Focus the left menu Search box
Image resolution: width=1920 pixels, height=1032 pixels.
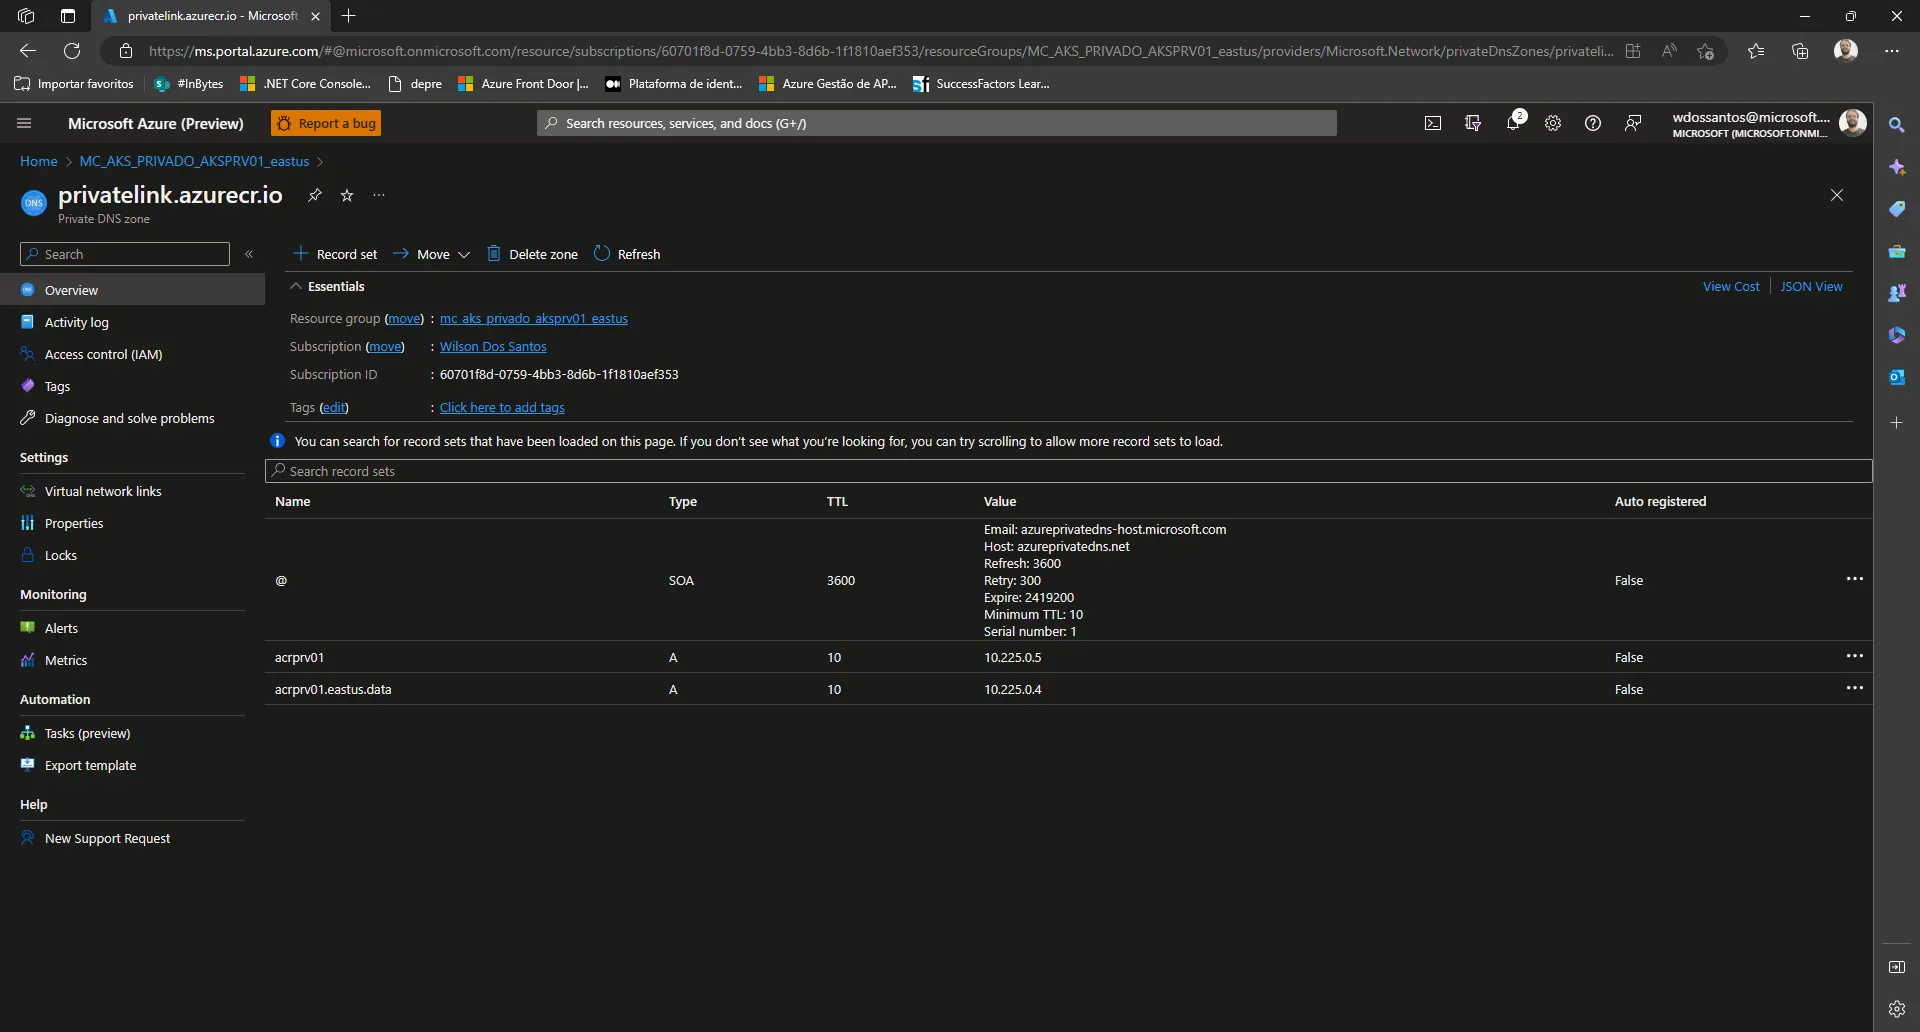[x=125, y=254]
